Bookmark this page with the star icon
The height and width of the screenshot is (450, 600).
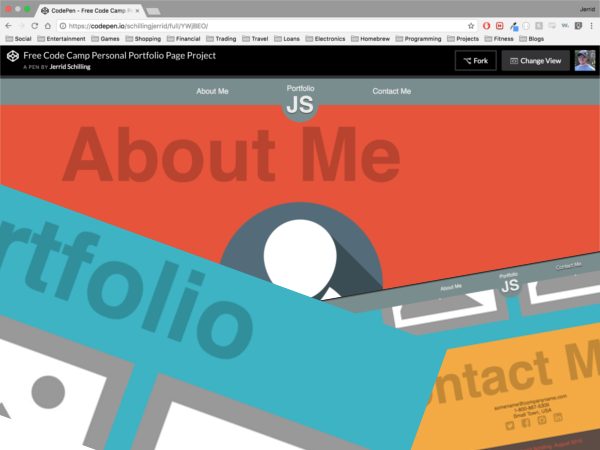click(471, 25)
